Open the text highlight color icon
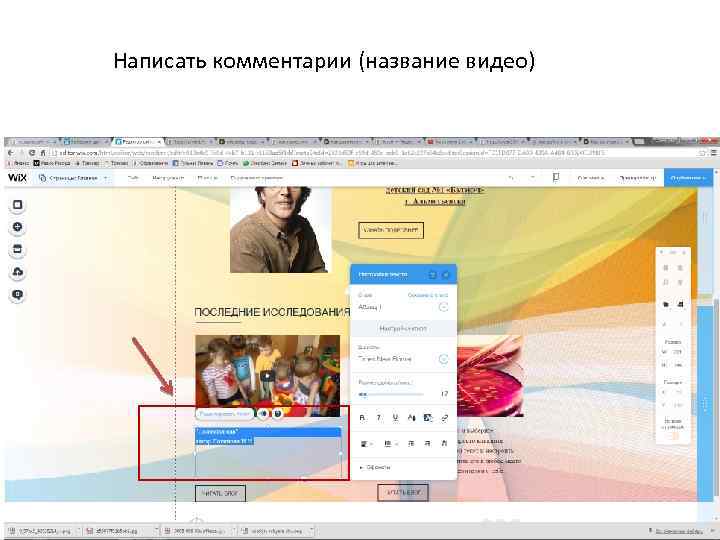720x540 pixels. coord(428,418)
